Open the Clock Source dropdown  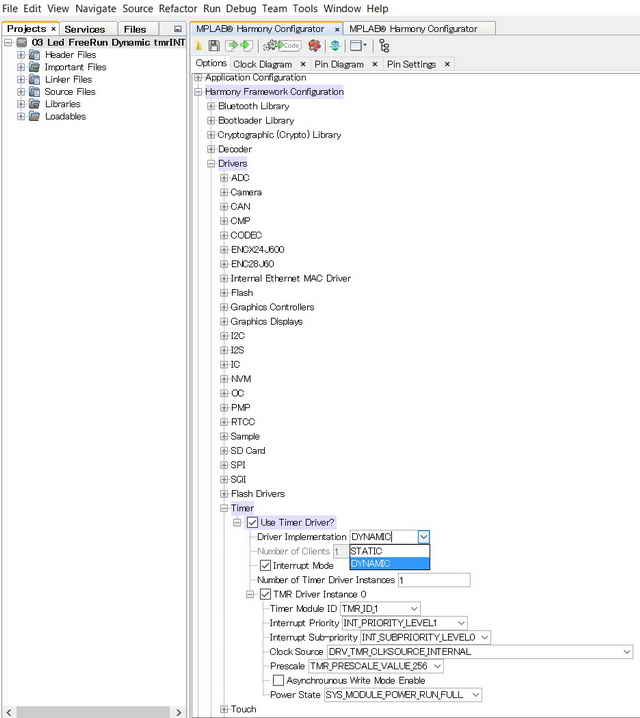click(627, 652)
